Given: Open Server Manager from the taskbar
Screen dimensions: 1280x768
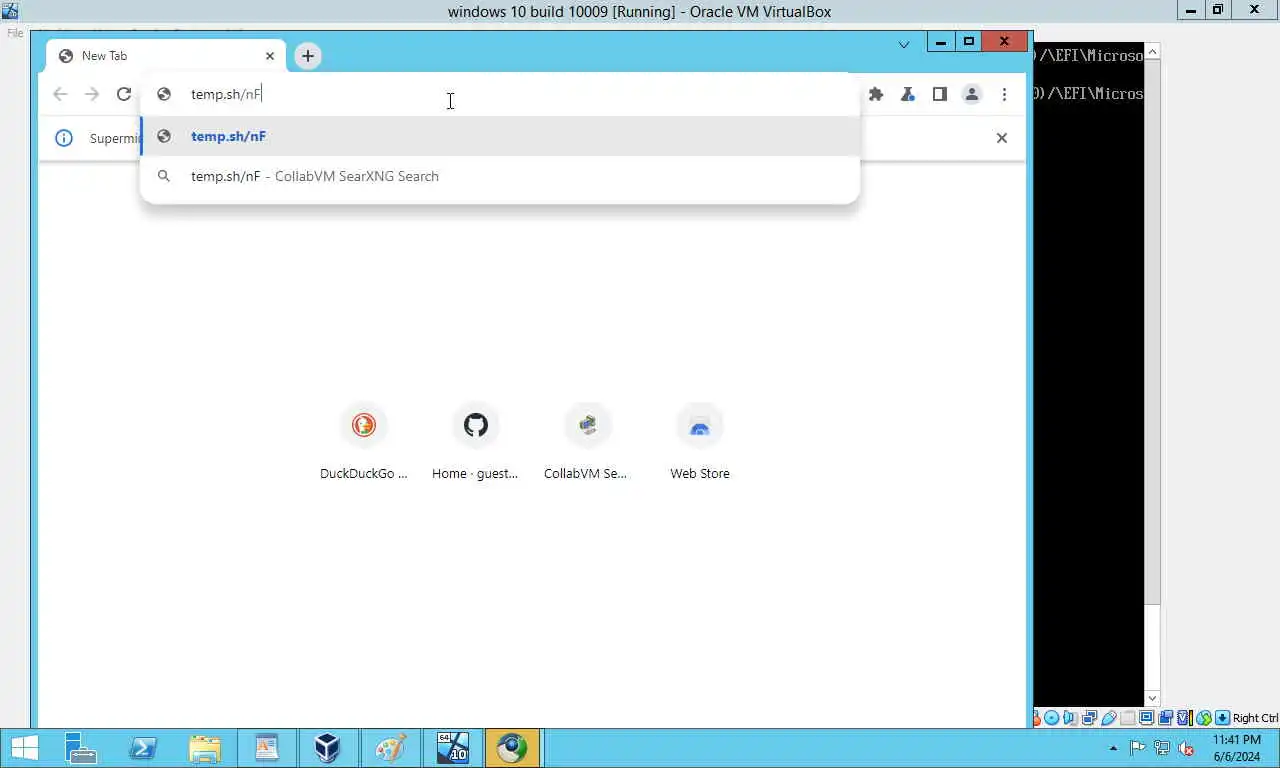Looking at the screenshot, I should [80, 748].
